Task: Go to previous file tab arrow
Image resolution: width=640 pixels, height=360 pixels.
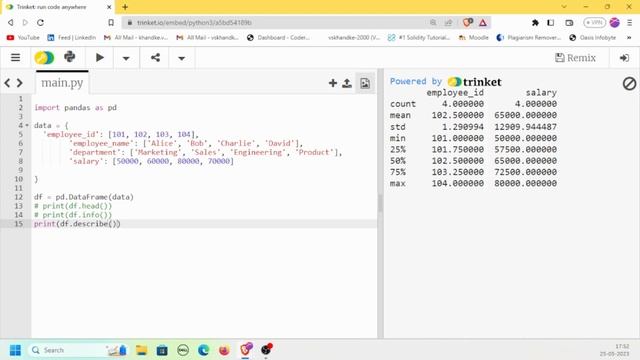Action: pyautogui.click(x=7, y=83)
